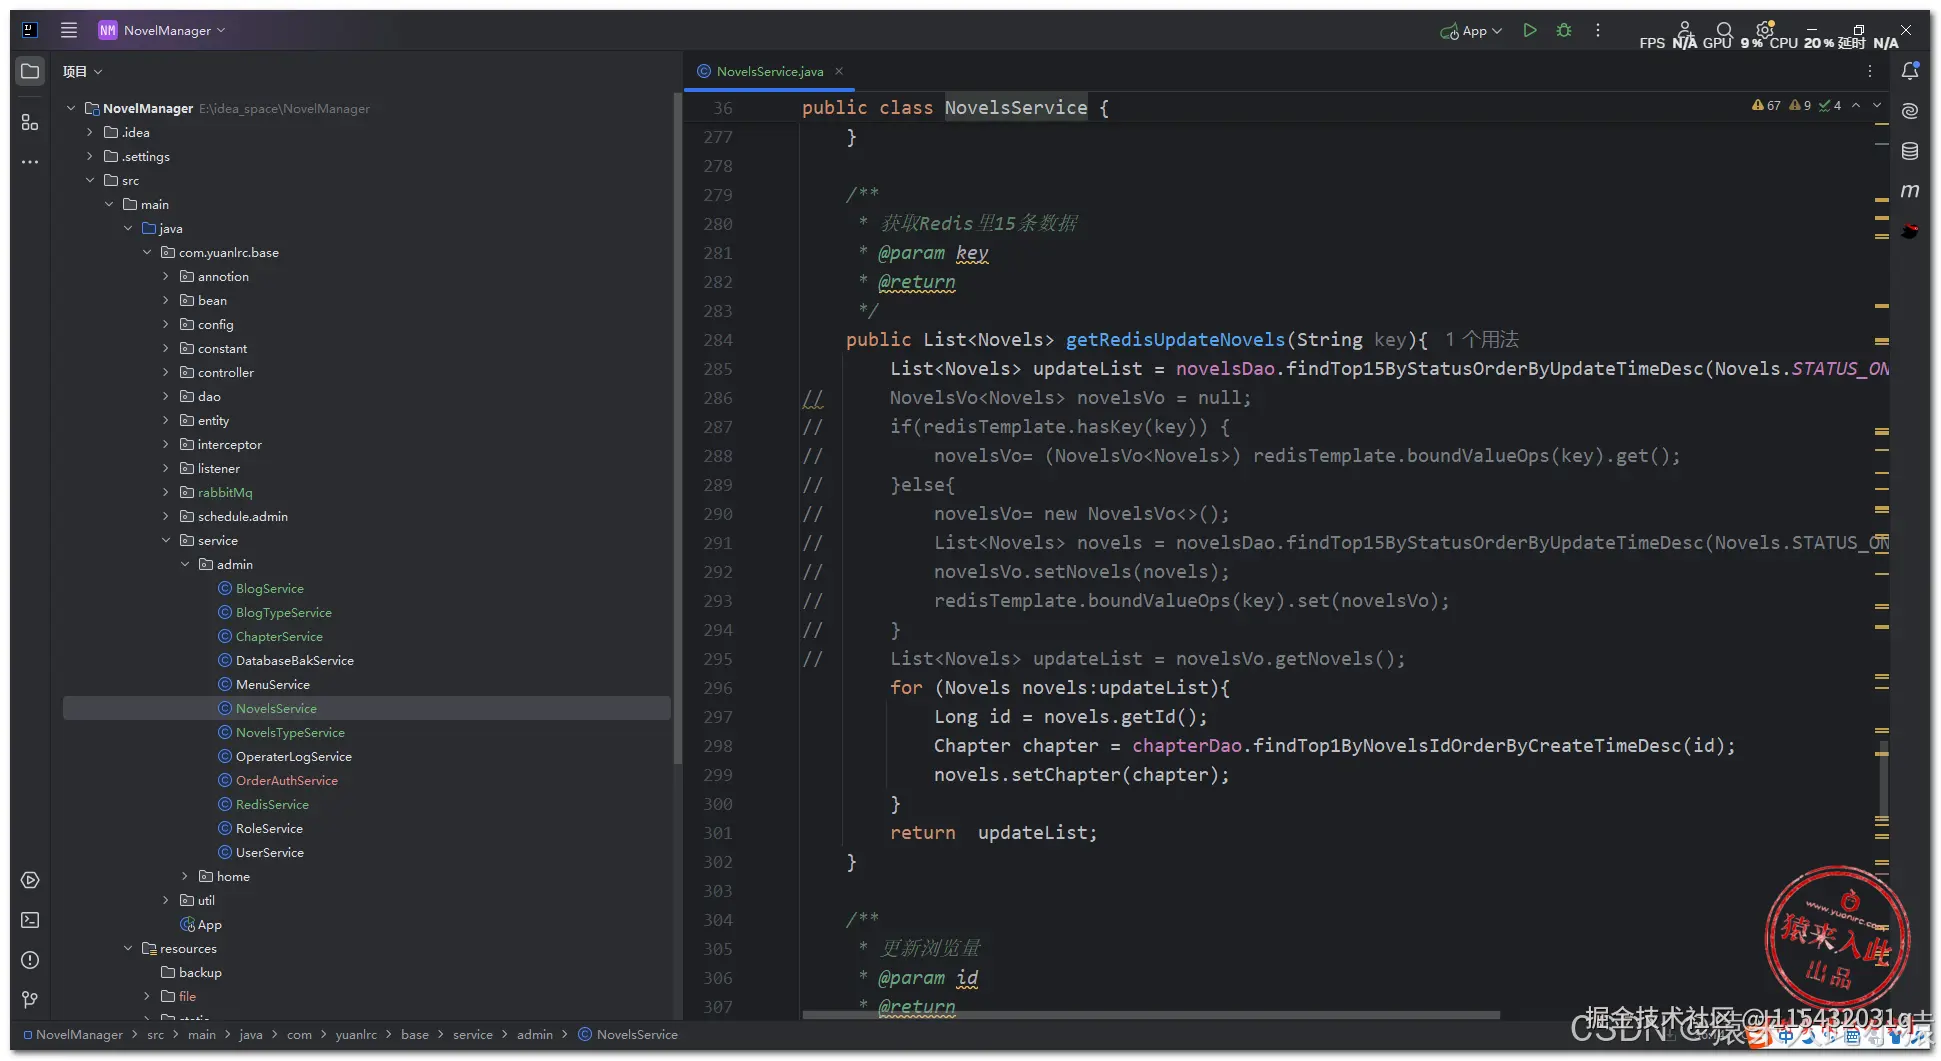1941x1061 pixels.
Task: Open the 项目 view selector dropdown
Action: 82,71
